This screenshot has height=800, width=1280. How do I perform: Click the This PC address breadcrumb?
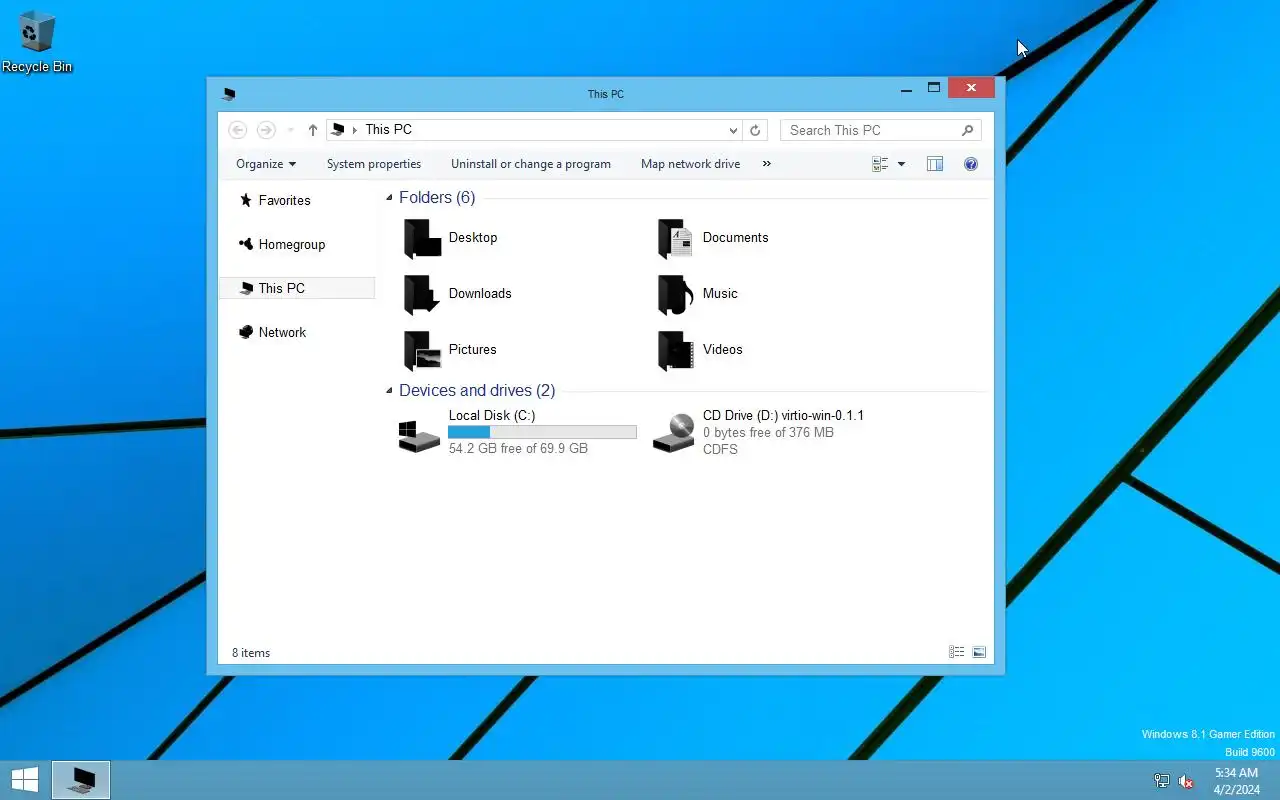[x=389, y=129]
